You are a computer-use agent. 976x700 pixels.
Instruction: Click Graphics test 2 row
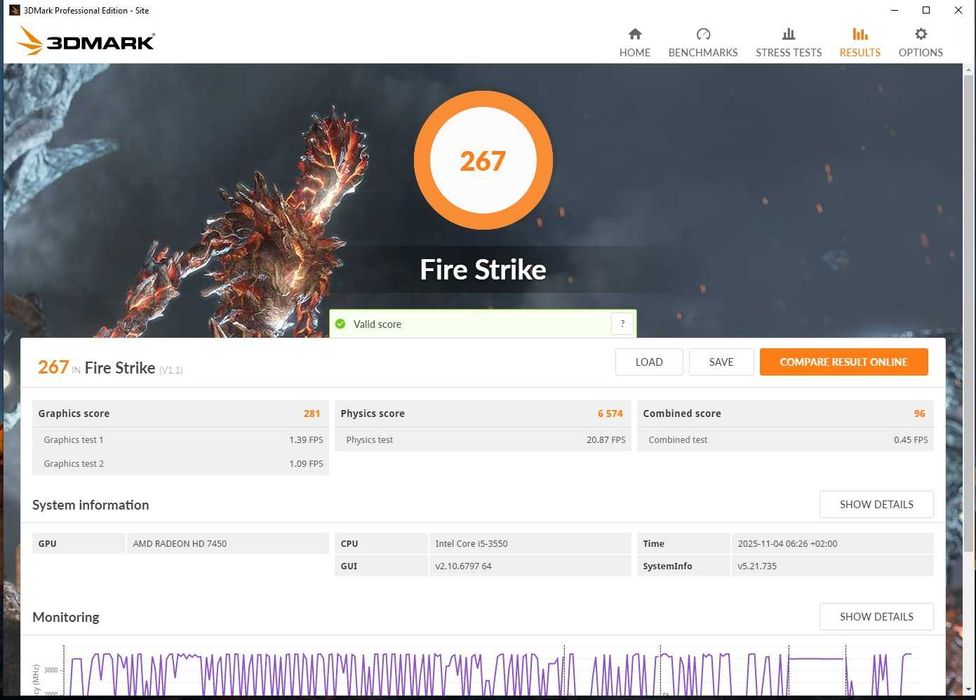(x=181, y=464)
